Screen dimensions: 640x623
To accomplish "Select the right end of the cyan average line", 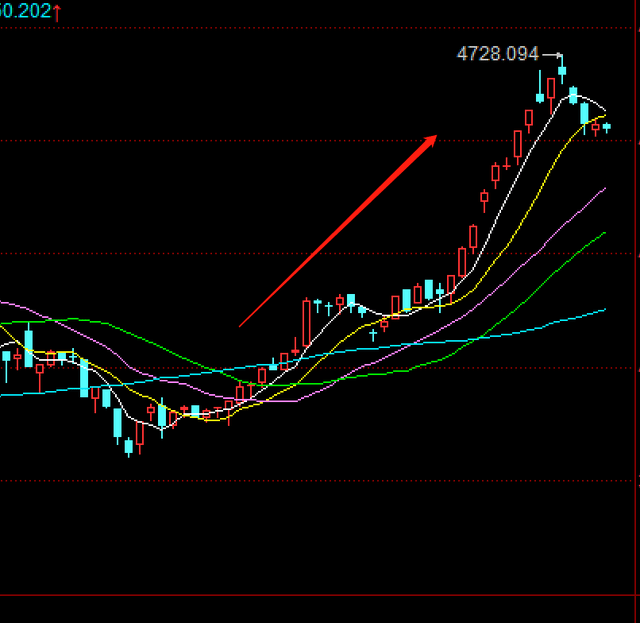I will tap(604, 311).
